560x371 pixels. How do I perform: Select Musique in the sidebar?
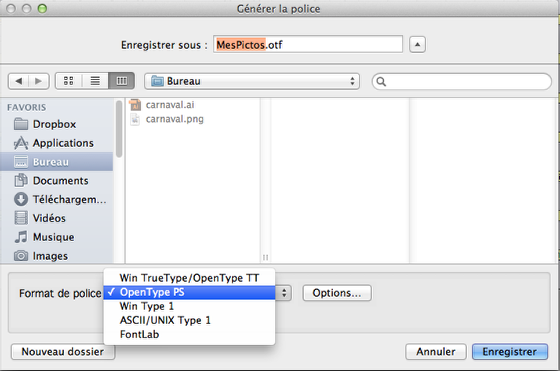tap(56, 237)
